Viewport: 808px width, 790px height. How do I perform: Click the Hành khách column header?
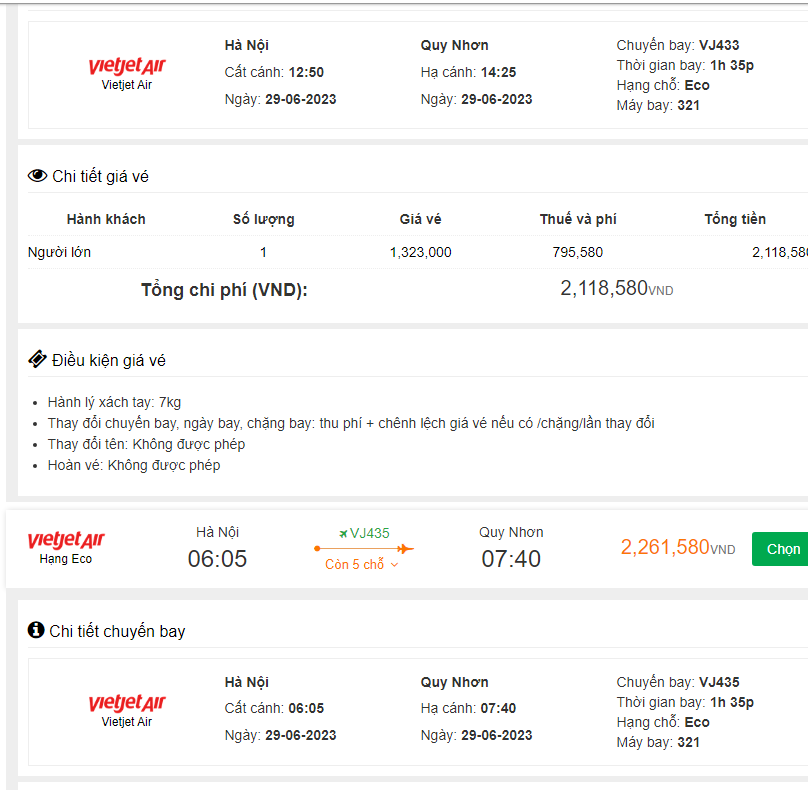pos(106,219)
